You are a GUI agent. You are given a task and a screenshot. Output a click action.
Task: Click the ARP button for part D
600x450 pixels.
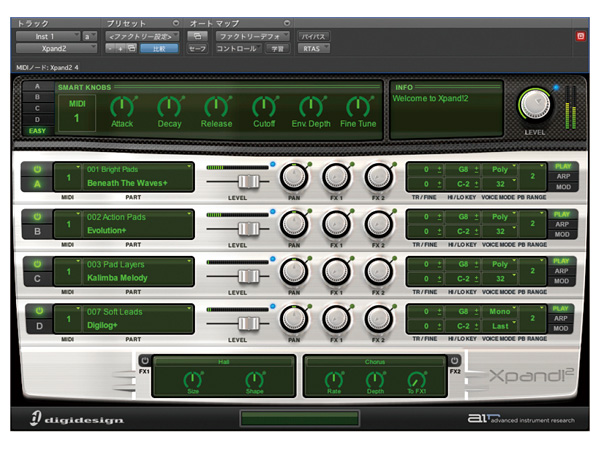click(561, 318)
